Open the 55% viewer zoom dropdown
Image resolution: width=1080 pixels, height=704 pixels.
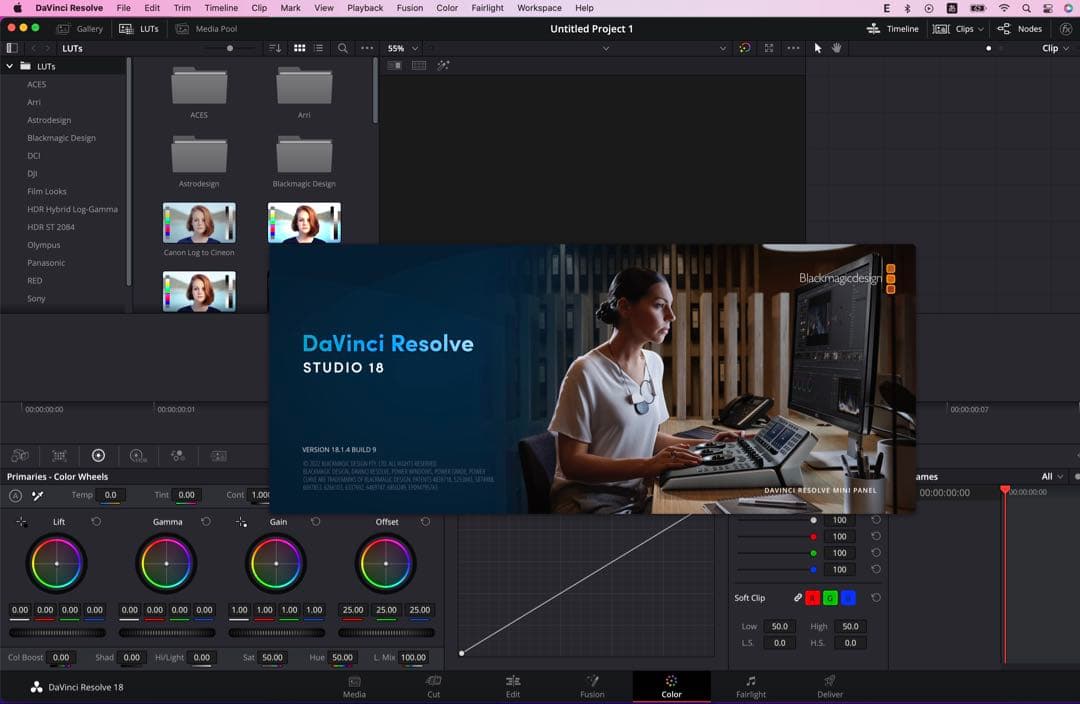(x=402, y=48)
